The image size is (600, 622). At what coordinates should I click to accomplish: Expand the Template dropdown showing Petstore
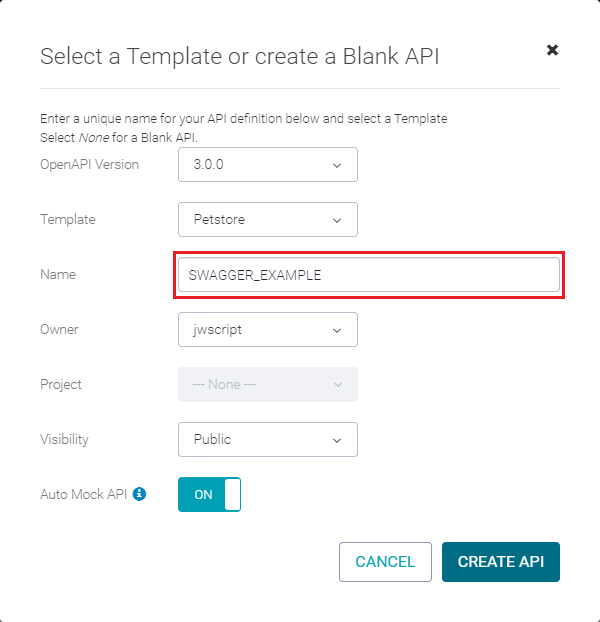click(268, 219)
